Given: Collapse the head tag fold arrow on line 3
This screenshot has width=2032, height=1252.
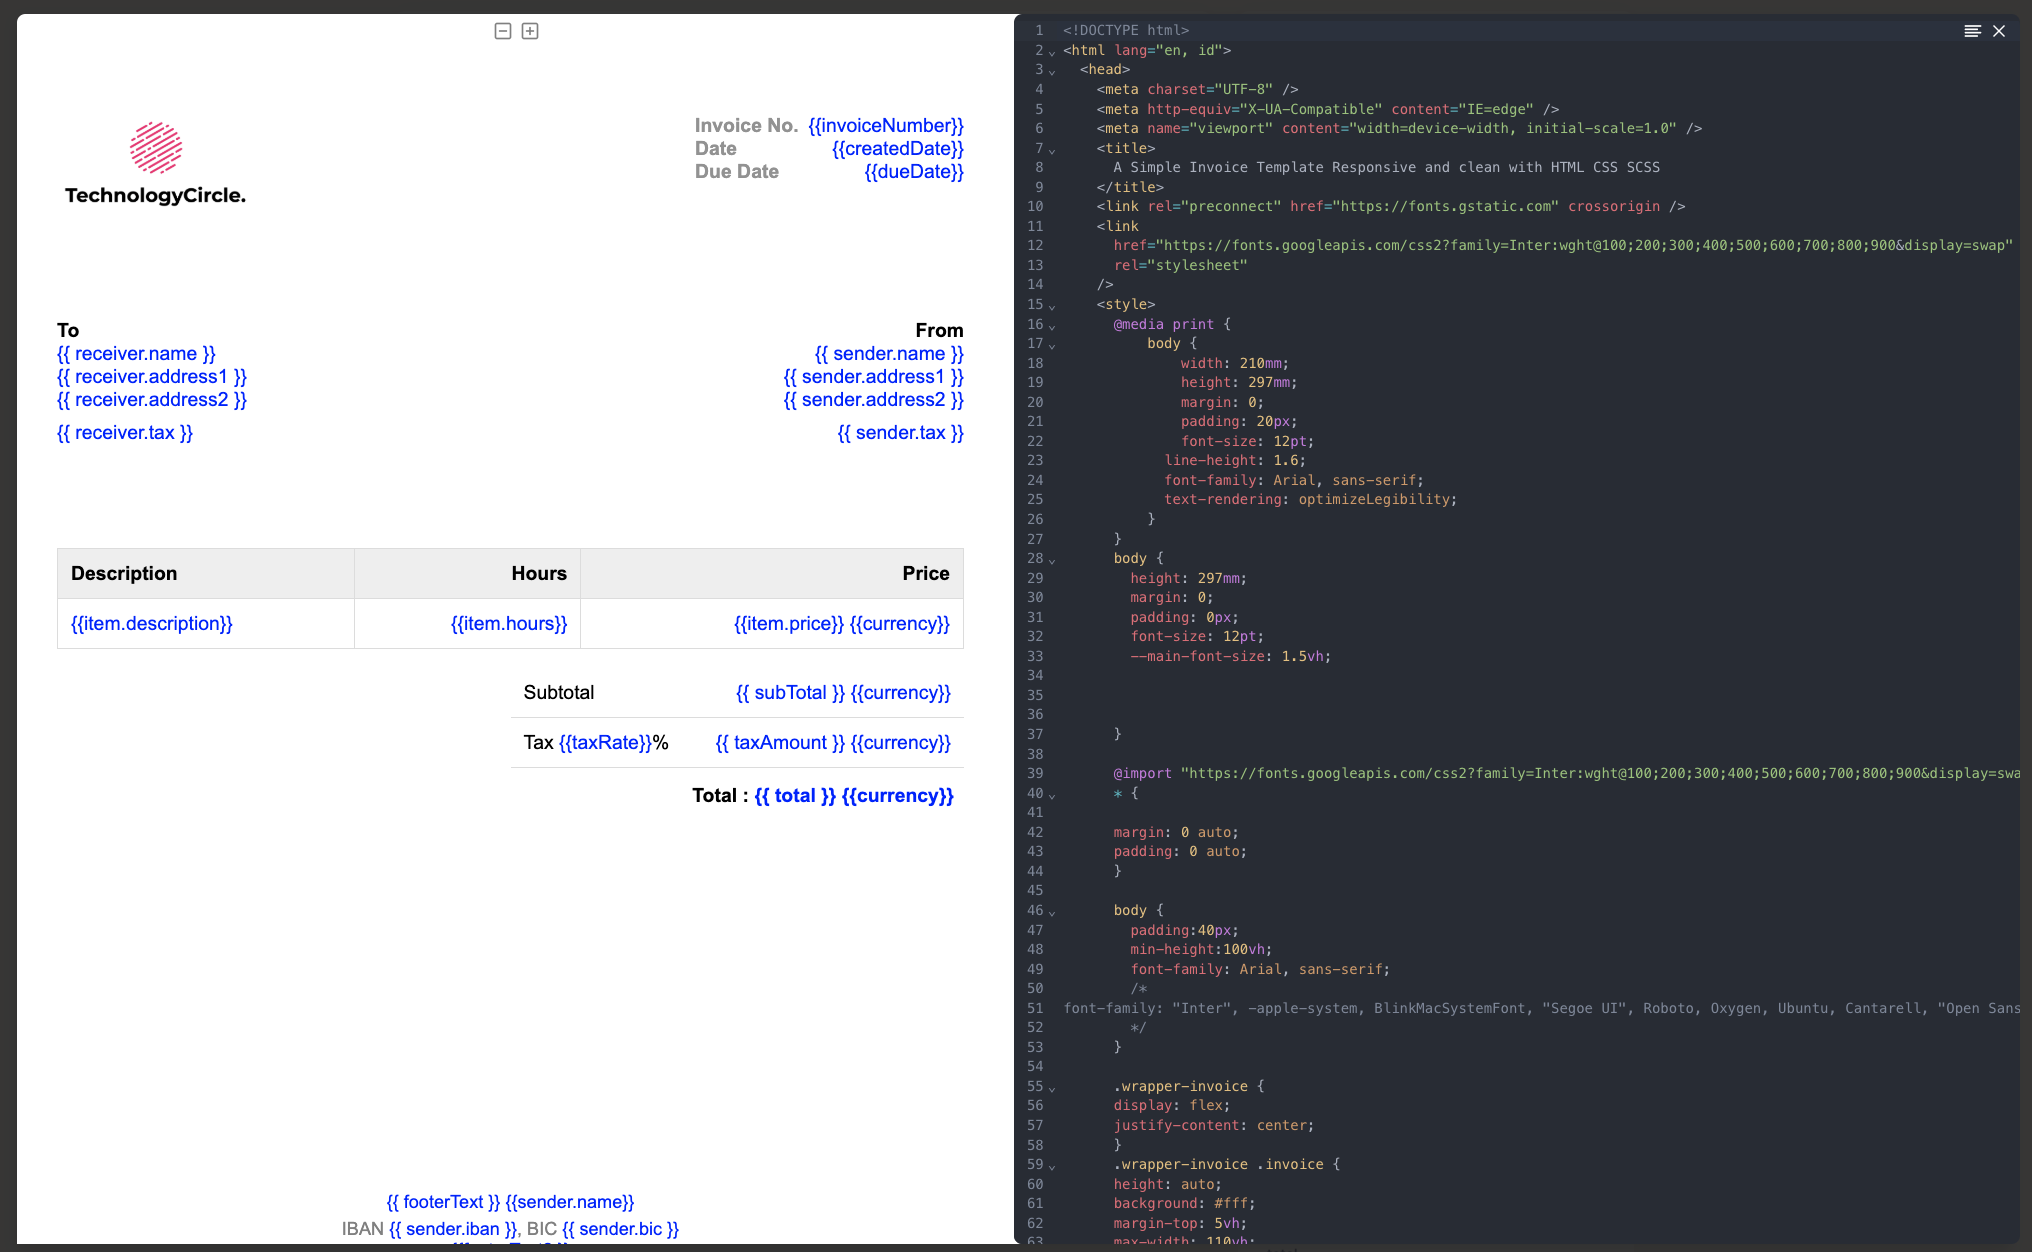Looking at the screenshot, I should coord(1052,71).
